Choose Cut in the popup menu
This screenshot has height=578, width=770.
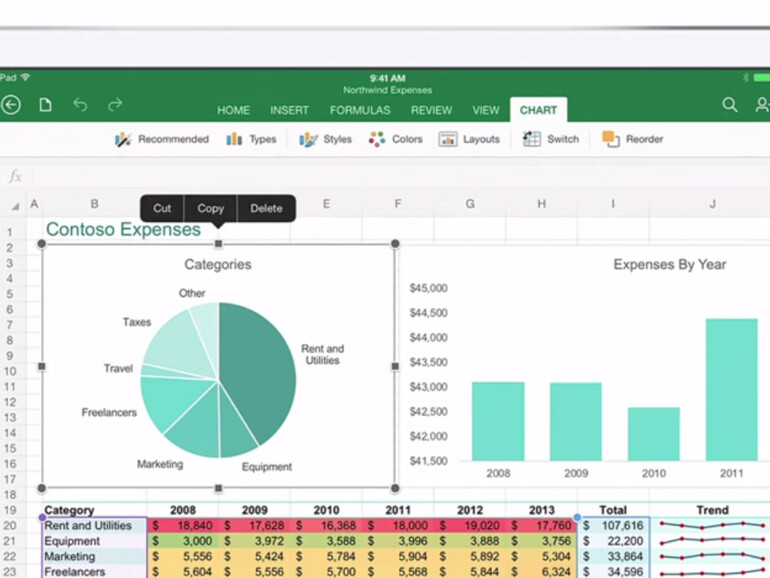[162, 208]
